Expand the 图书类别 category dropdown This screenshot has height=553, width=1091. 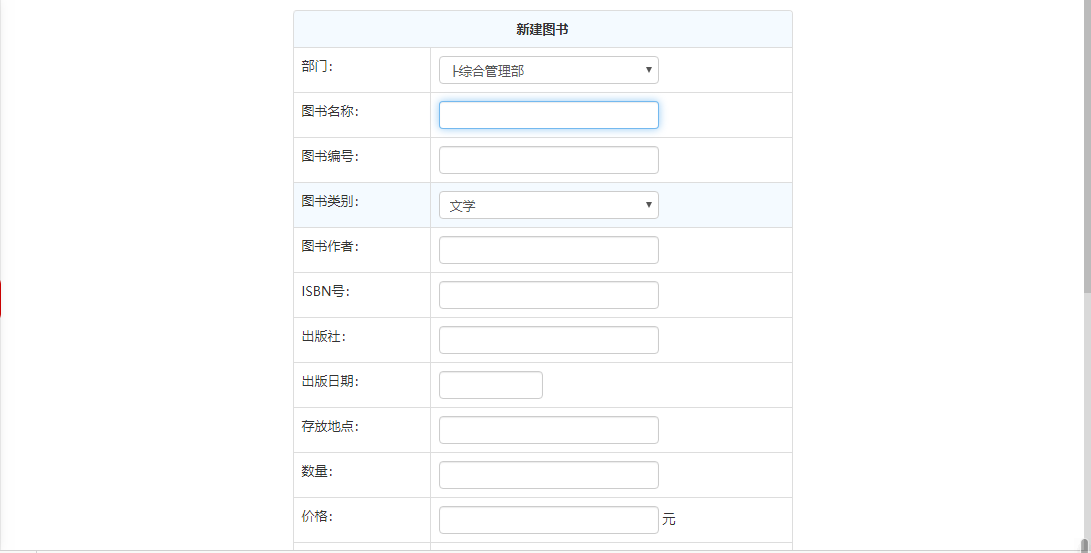click(x=548, y=205)
